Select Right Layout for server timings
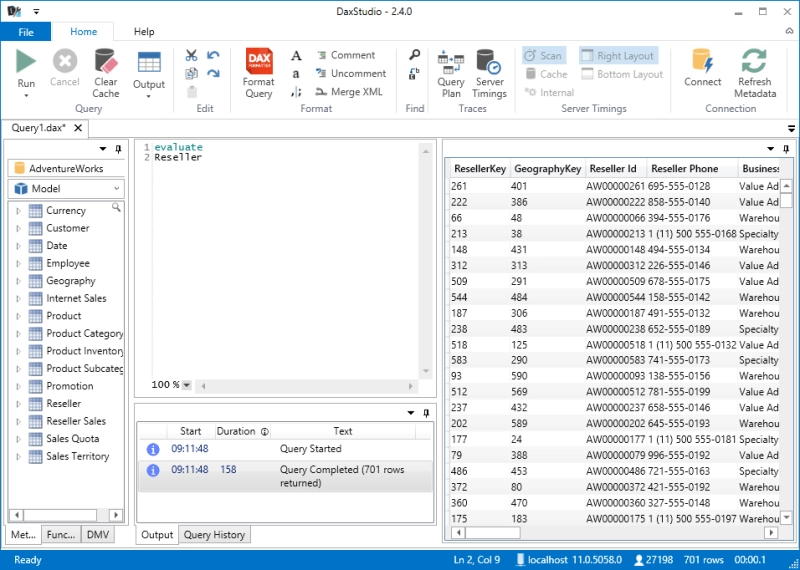Image resolution: width=800 pixels, height=570 pixels. (x=618, y=56)
